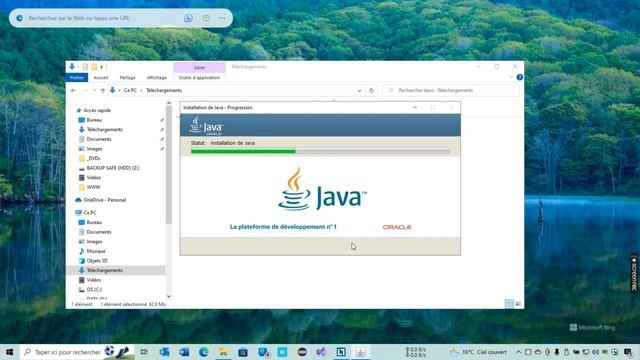Open File Explorer from the taskbar
Image resolution: width=640 pixels, height=360 pixels.
tap(223, 352)
